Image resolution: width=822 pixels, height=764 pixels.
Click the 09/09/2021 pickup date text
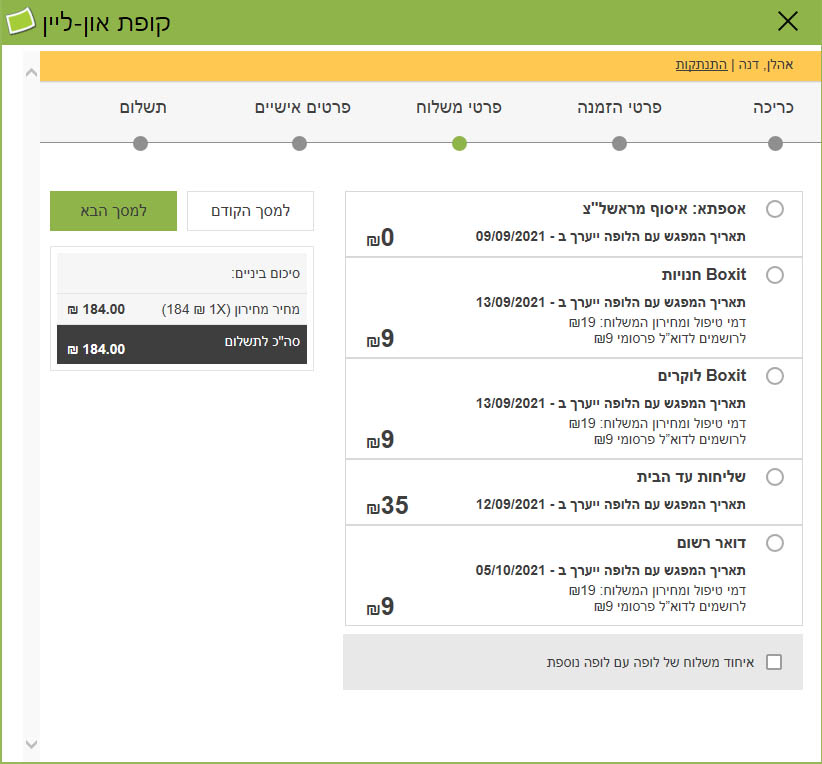[x=511, y=236]
